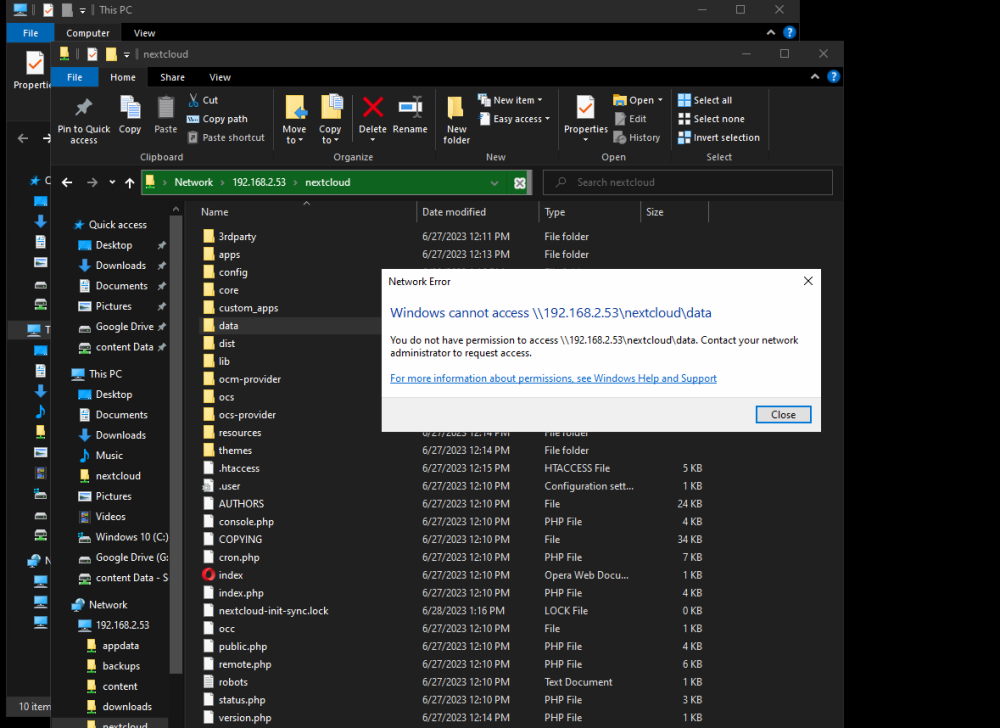Click 192.168.2.53 in the address breadcrumb

pos(259,182)
